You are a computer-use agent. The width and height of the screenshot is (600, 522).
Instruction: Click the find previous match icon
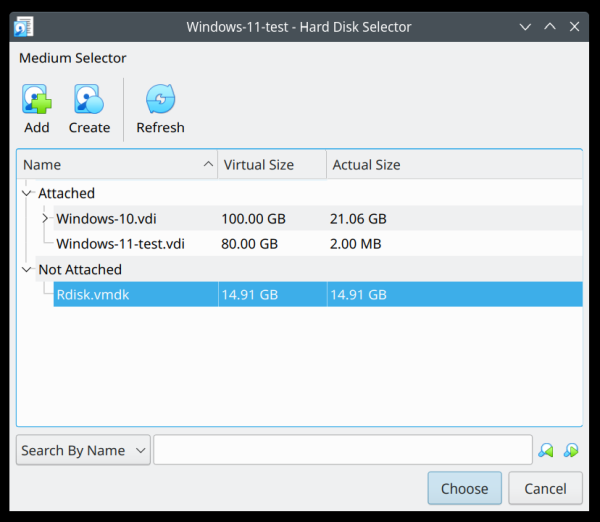coord(545,451)
